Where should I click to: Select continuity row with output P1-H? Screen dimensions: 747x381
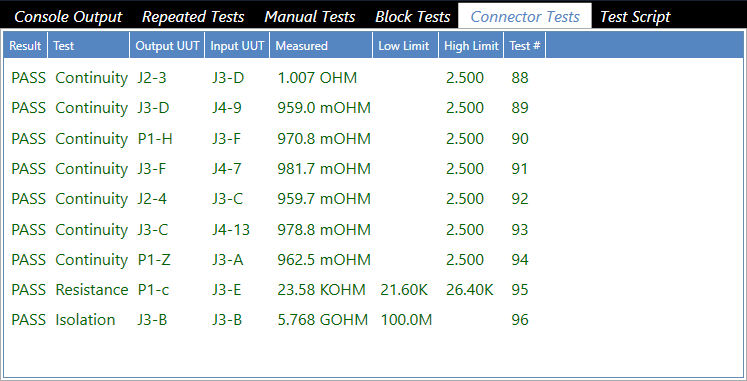(373, 139)
